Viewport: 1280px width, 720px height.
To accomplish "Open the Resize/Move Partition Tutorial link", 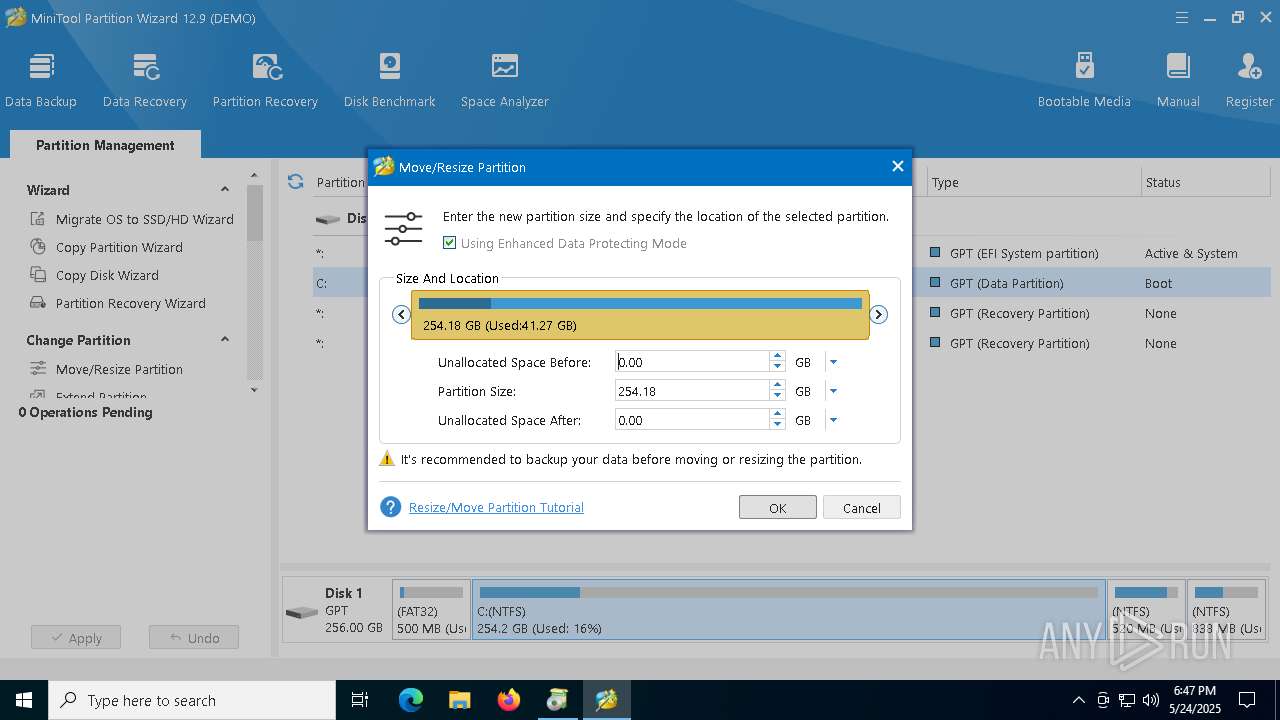I will [496, 508].
